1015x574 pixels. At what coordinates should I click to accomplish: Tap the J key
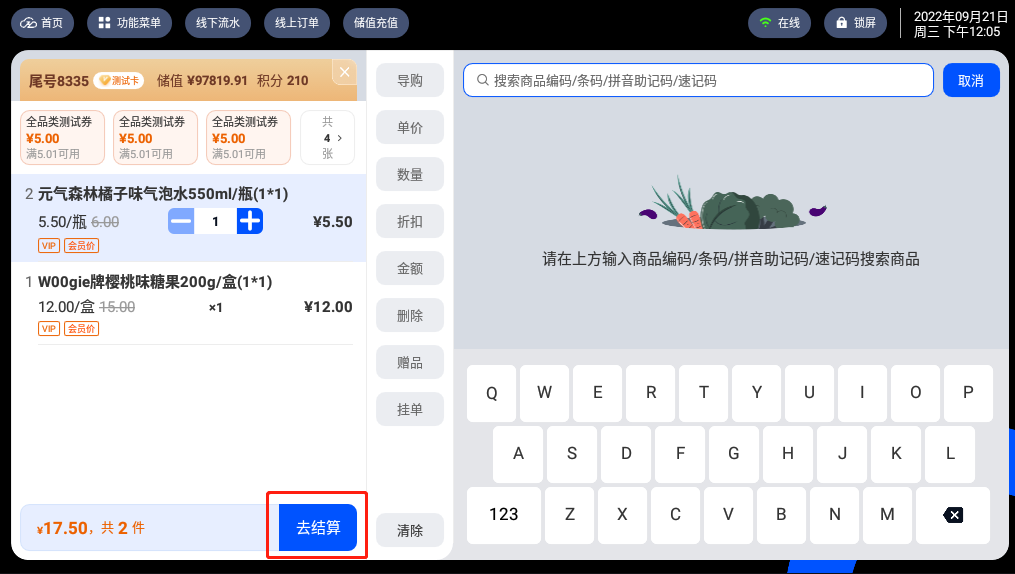[842, 454]
